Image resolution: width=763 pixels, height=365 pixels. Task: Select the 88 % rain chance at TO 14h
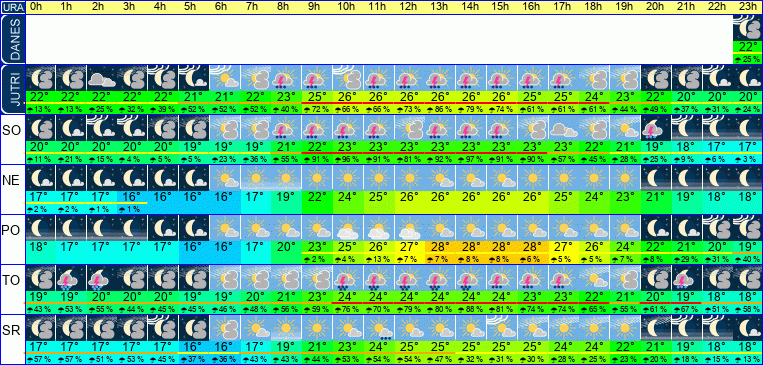[471, 309]
